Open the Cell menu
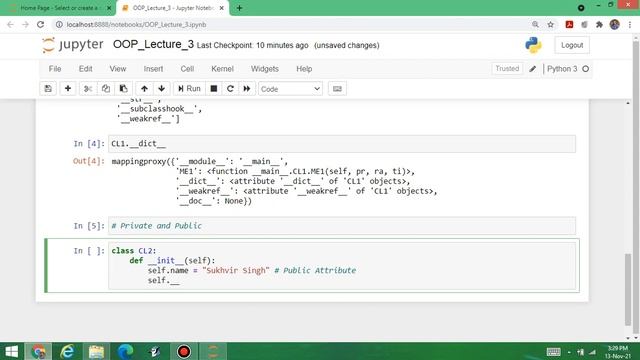Screen dimensions: 640x360 point(187,69)
